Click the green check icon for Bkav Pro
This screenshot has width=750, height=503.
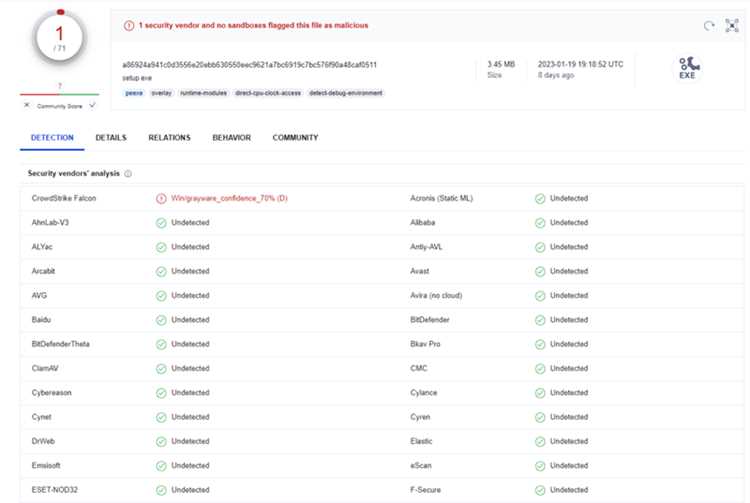tap(540, 344)
